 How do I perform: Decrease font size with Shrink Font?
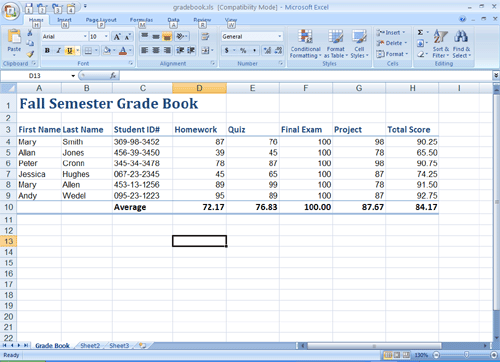pos(128,36)
